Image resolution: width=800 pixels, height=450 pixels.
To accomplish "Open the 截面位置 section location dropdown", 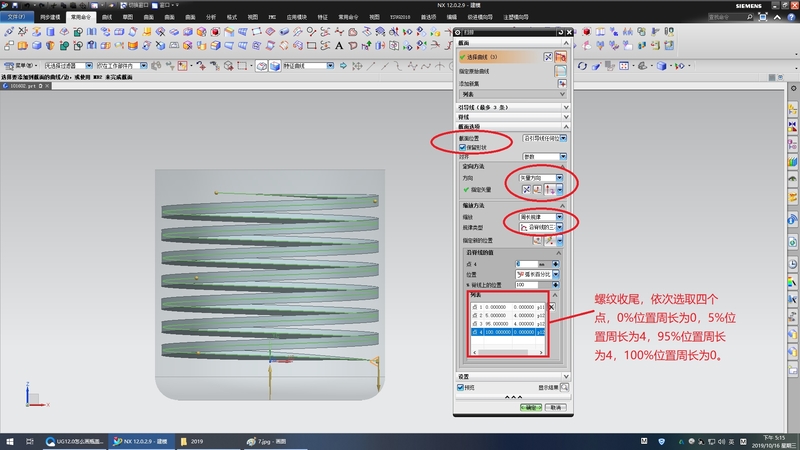I will (x=543, y=137).
